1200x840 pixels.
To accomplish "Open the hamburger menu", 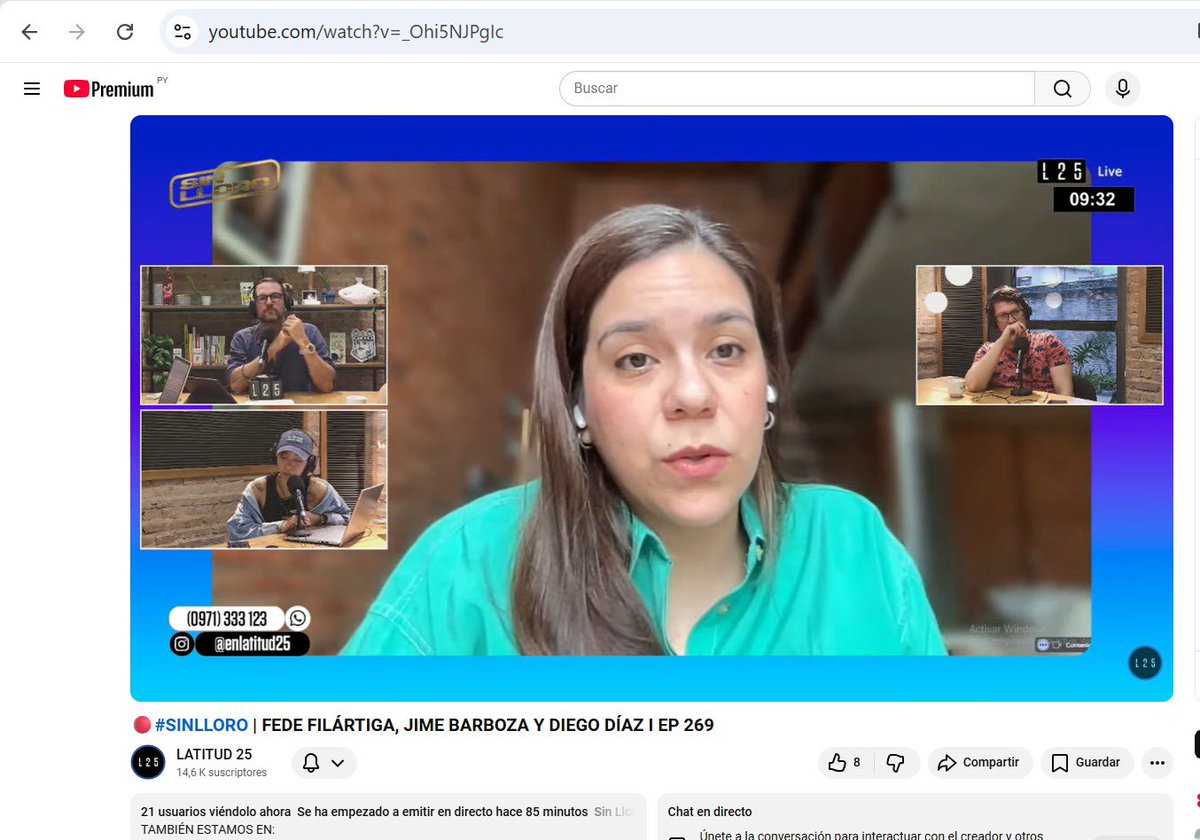I will (31, 88).
